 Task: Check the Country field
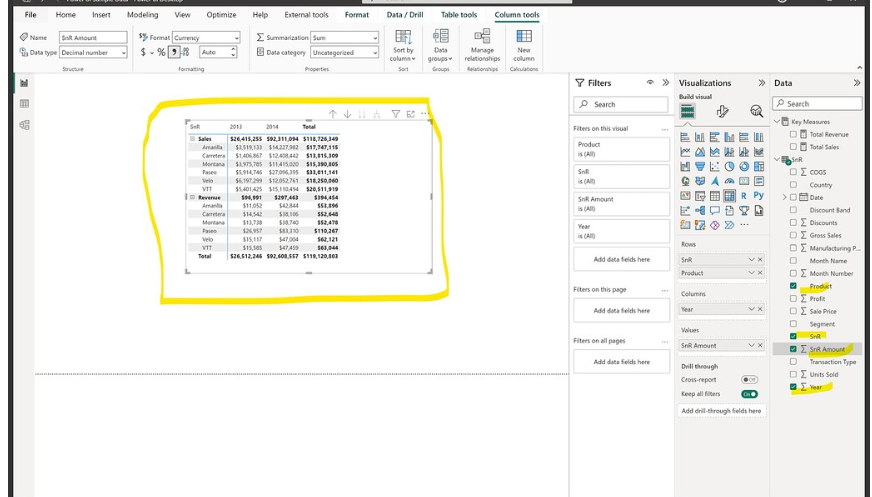tap(793, 185)
